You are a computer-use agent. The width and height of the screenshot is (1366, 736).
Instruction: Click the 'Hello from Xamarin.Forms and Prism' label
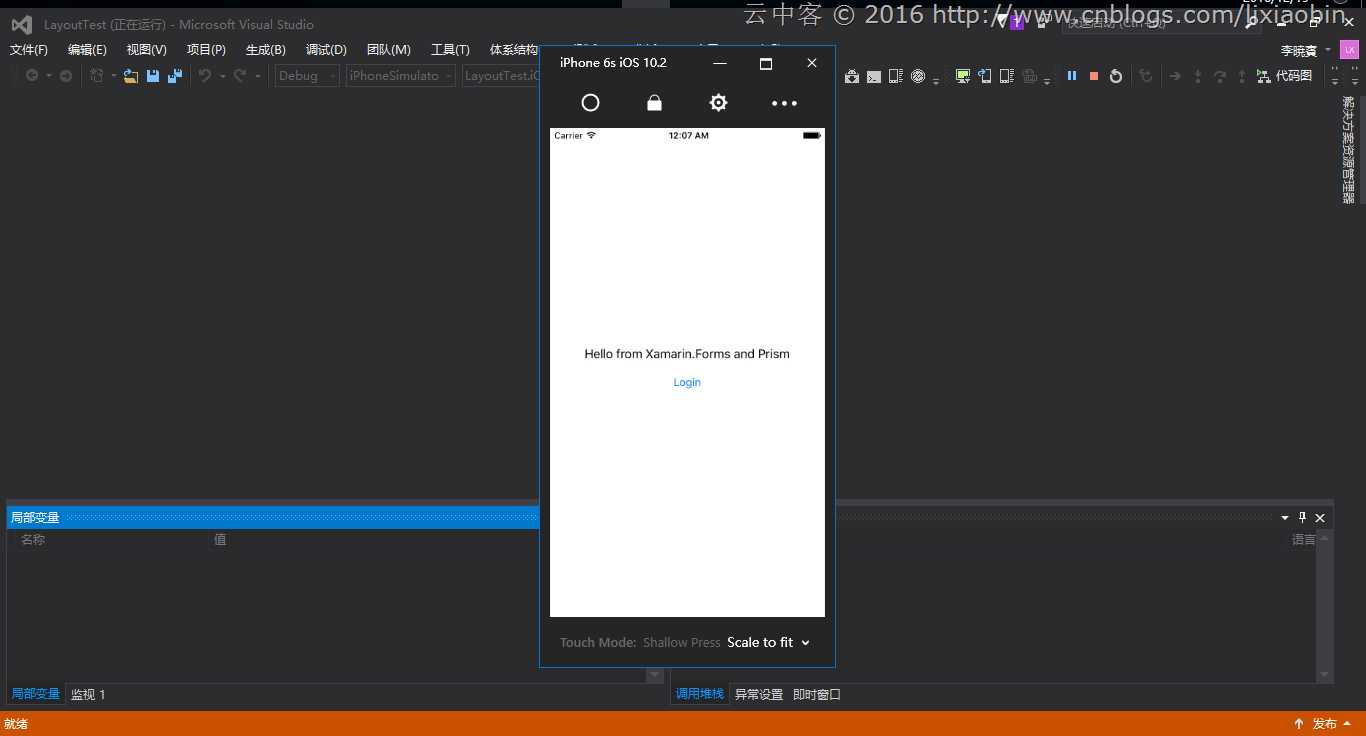click(687, 354)
